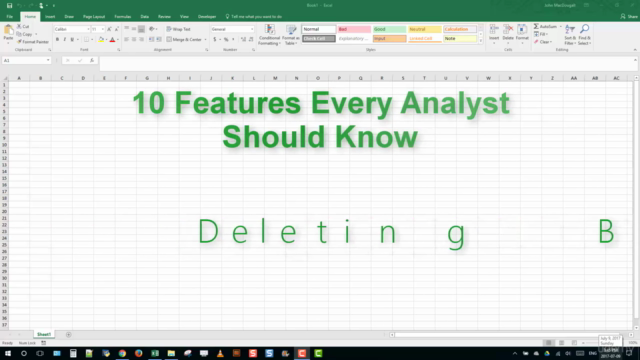Open the Name Box dropdown arrow

pos(48,60)
